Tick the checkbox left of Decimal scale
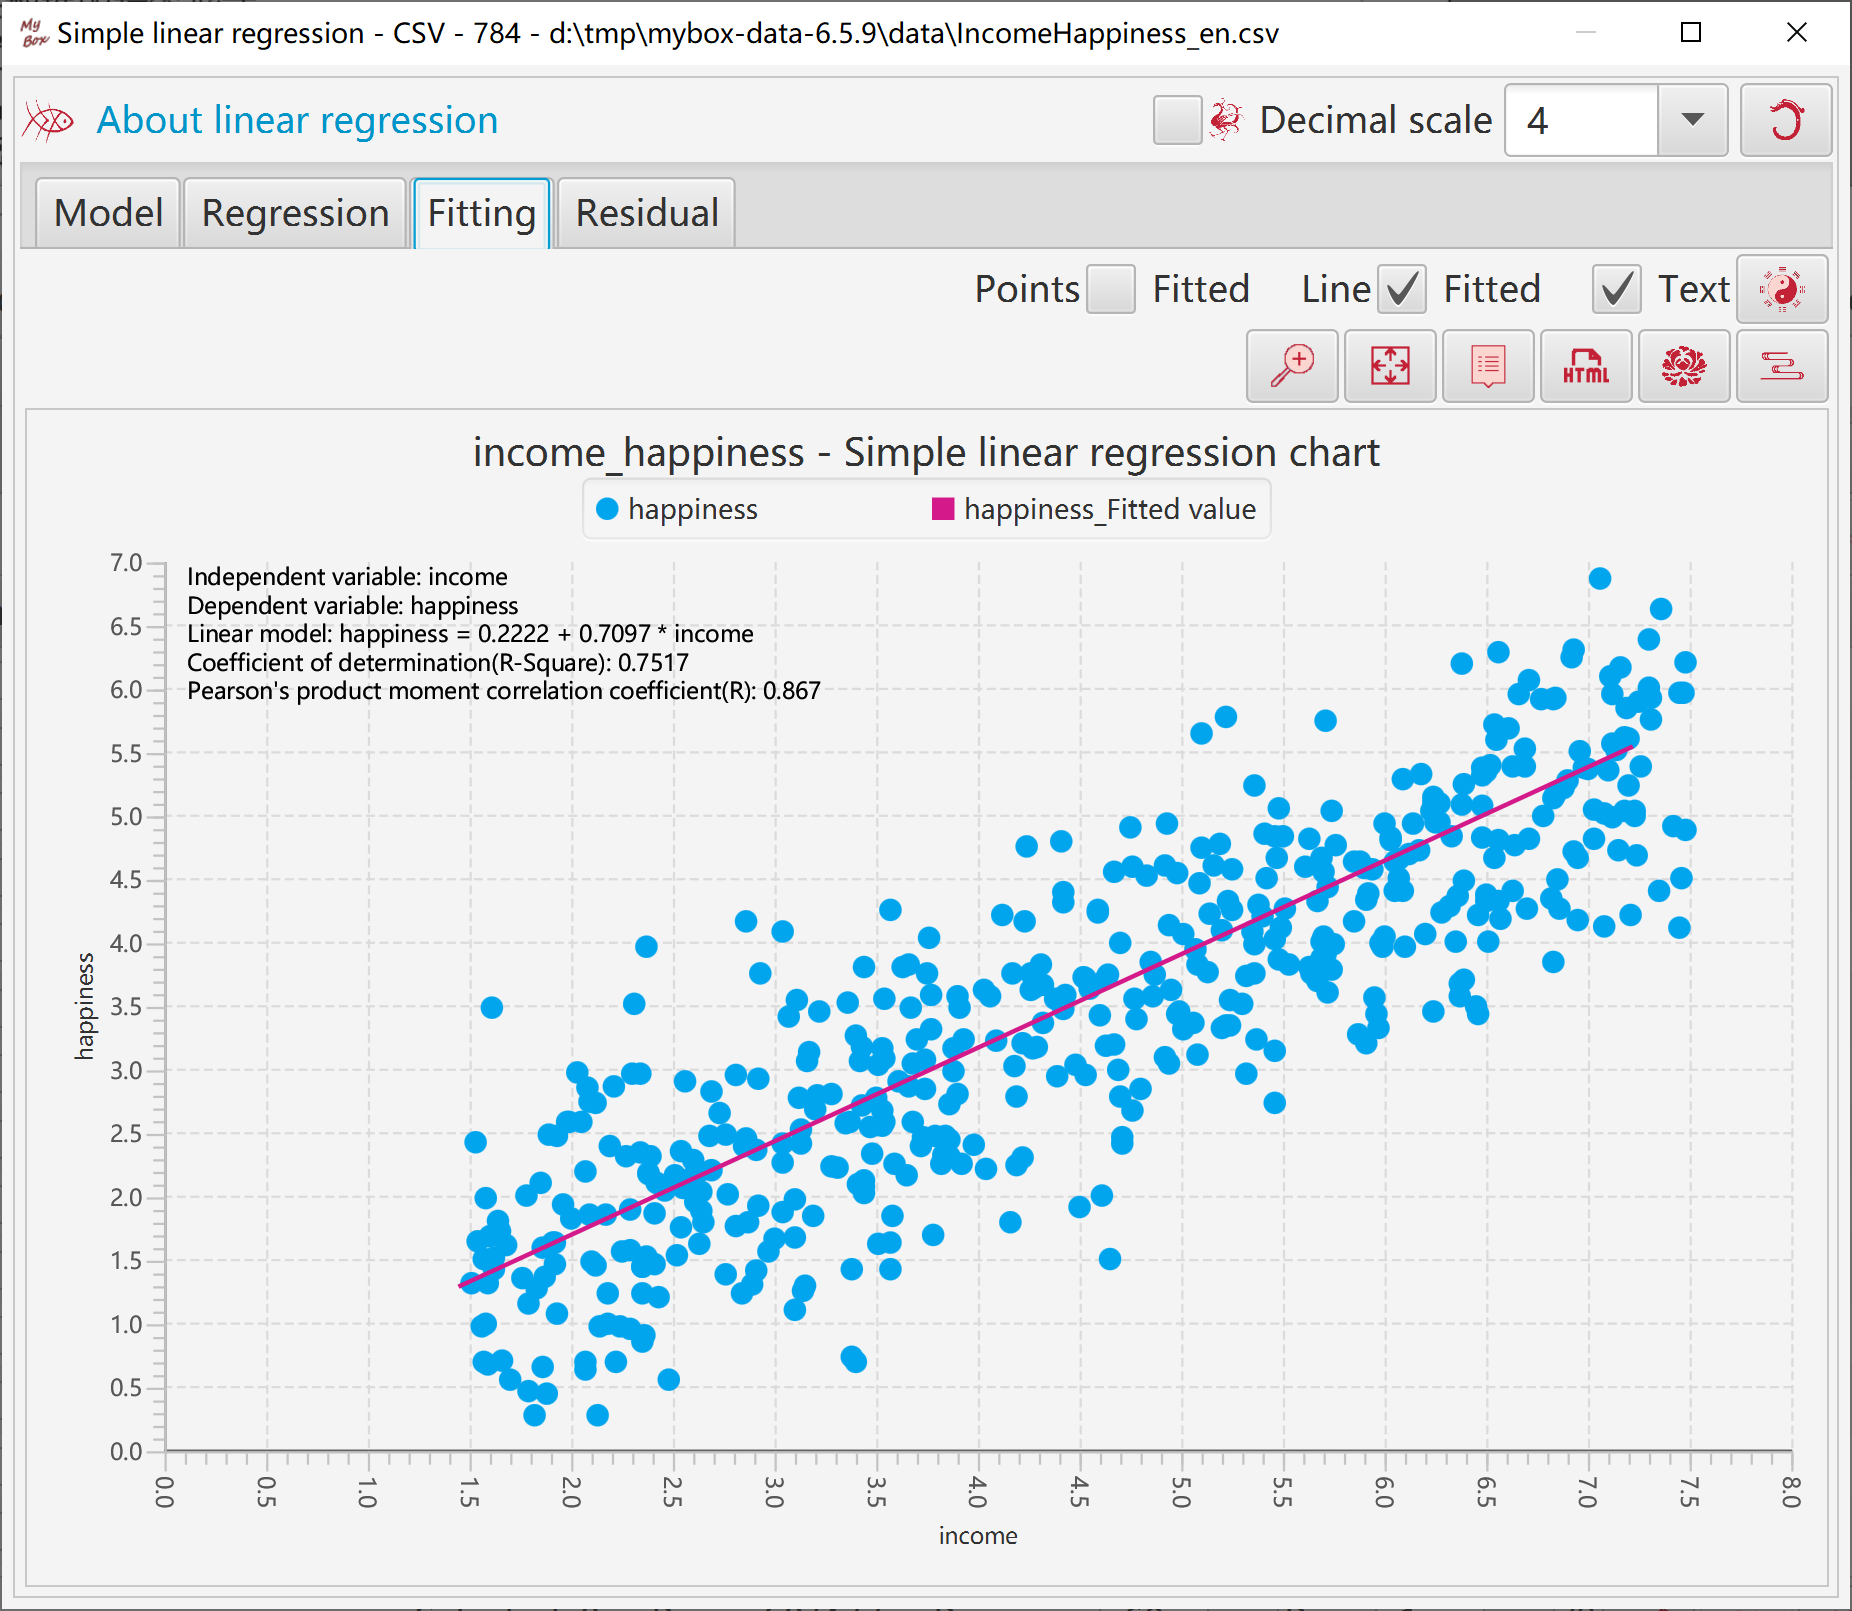 click(1177, 120)
